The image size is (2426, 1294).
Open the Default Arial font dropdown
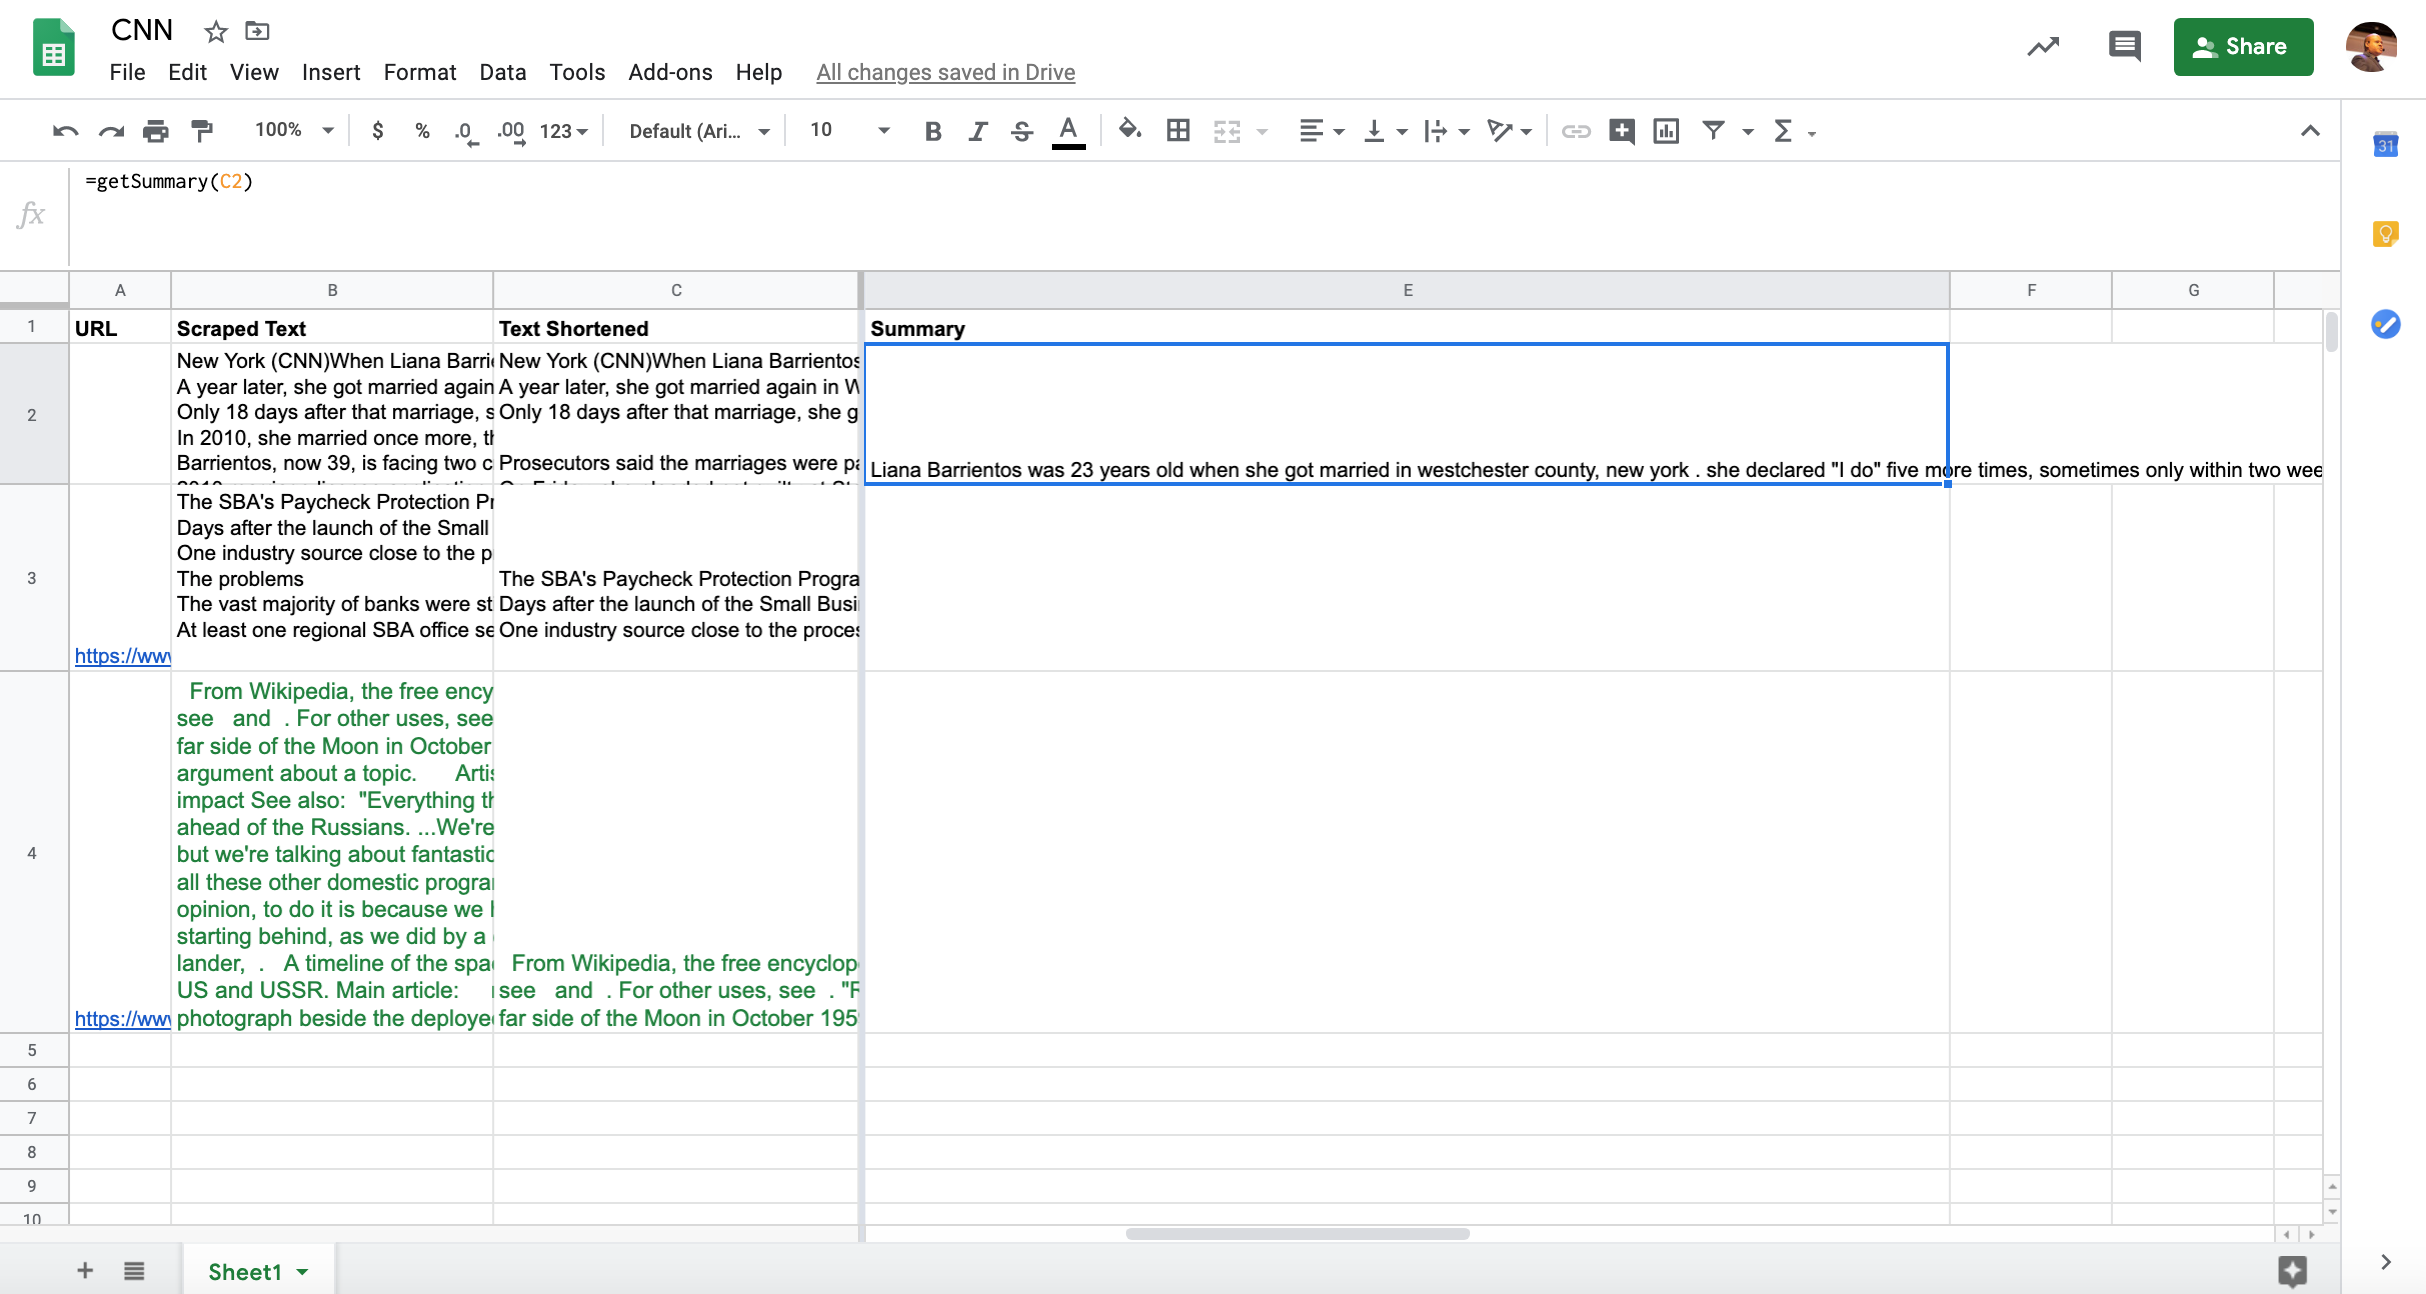(x=699, y=131)
